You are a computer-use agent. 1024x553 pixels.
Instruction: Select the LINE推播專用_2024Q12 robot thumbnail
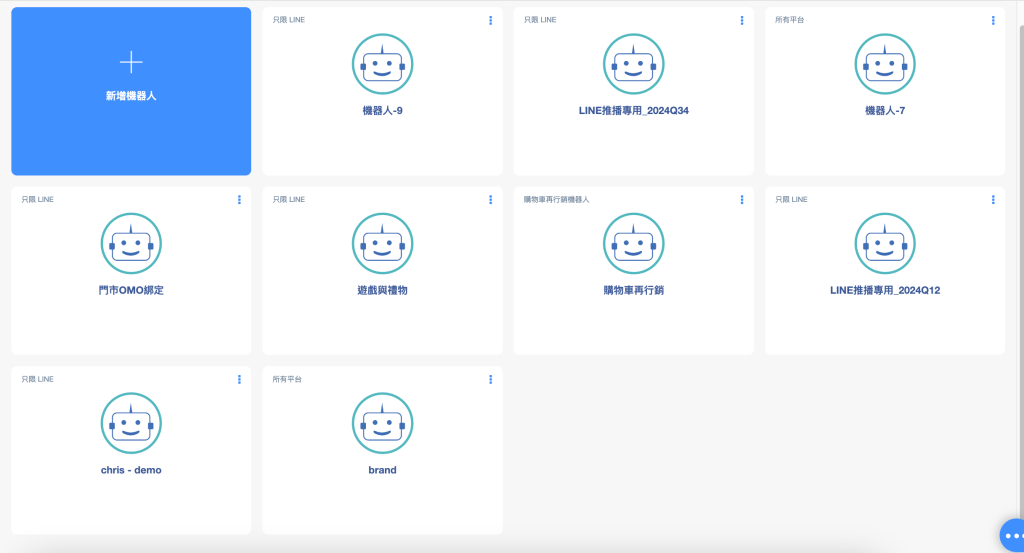[x=885, y=244]
